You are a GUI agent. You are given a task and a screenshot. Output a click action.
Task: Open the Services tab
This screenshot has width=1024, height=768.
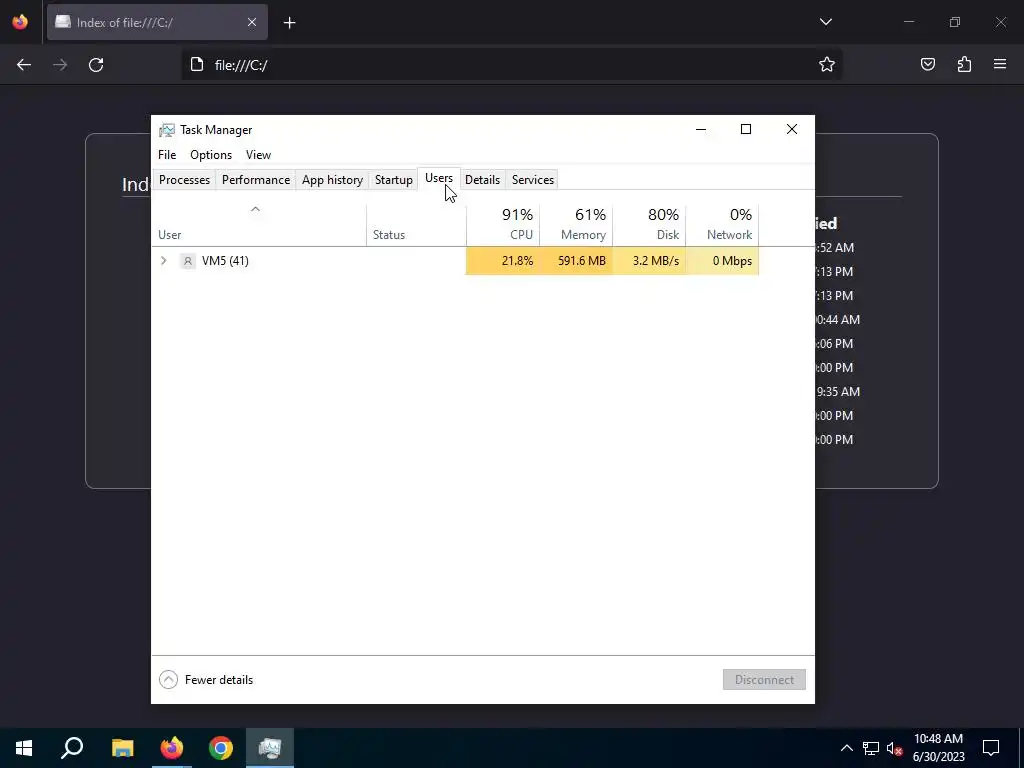point(532,180)
